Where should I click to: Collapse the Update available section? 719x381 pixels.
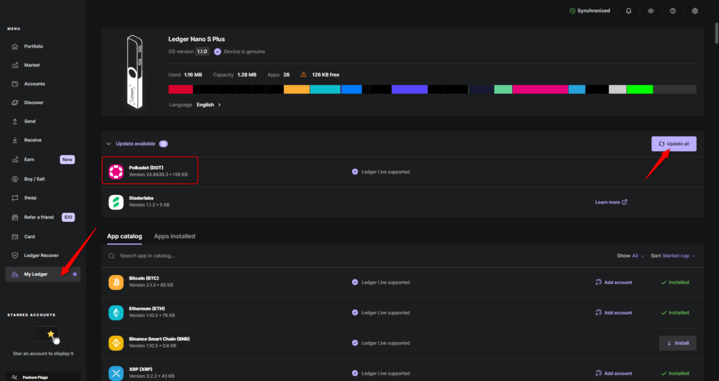(x=109, y=144)
